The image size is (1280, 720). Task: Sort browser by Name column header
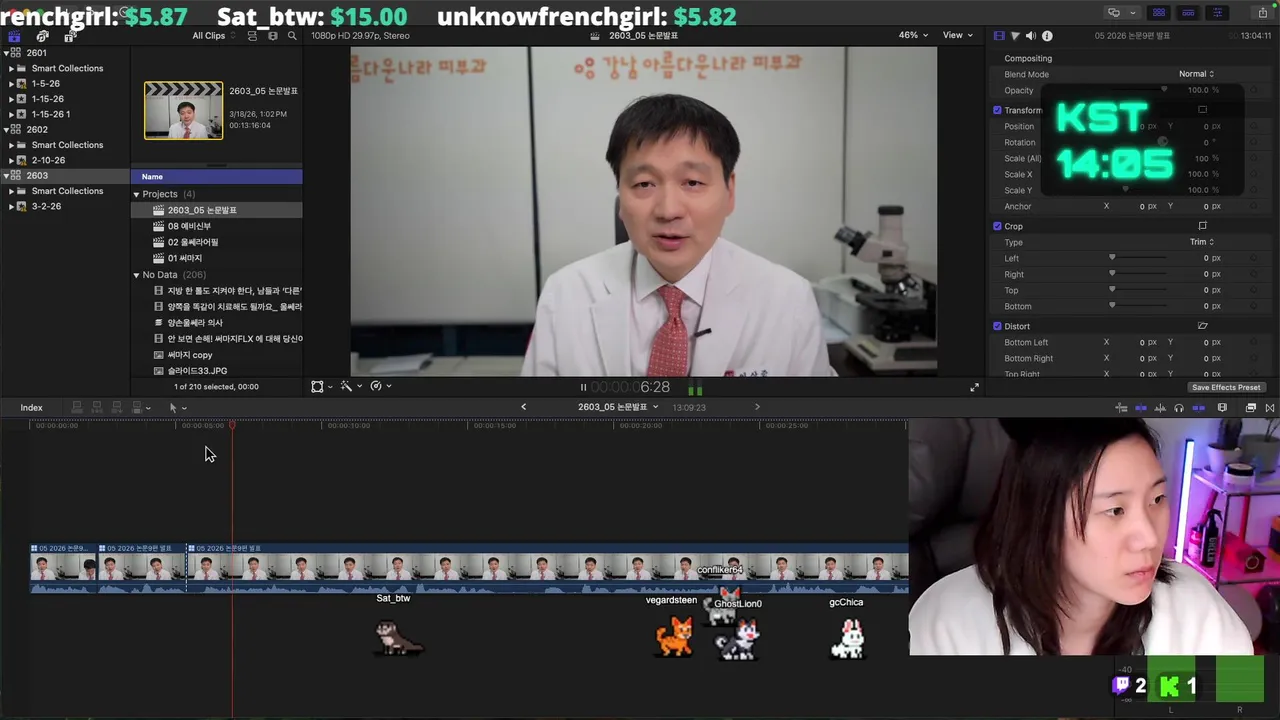pyautogui.click(x=216, y=177)
